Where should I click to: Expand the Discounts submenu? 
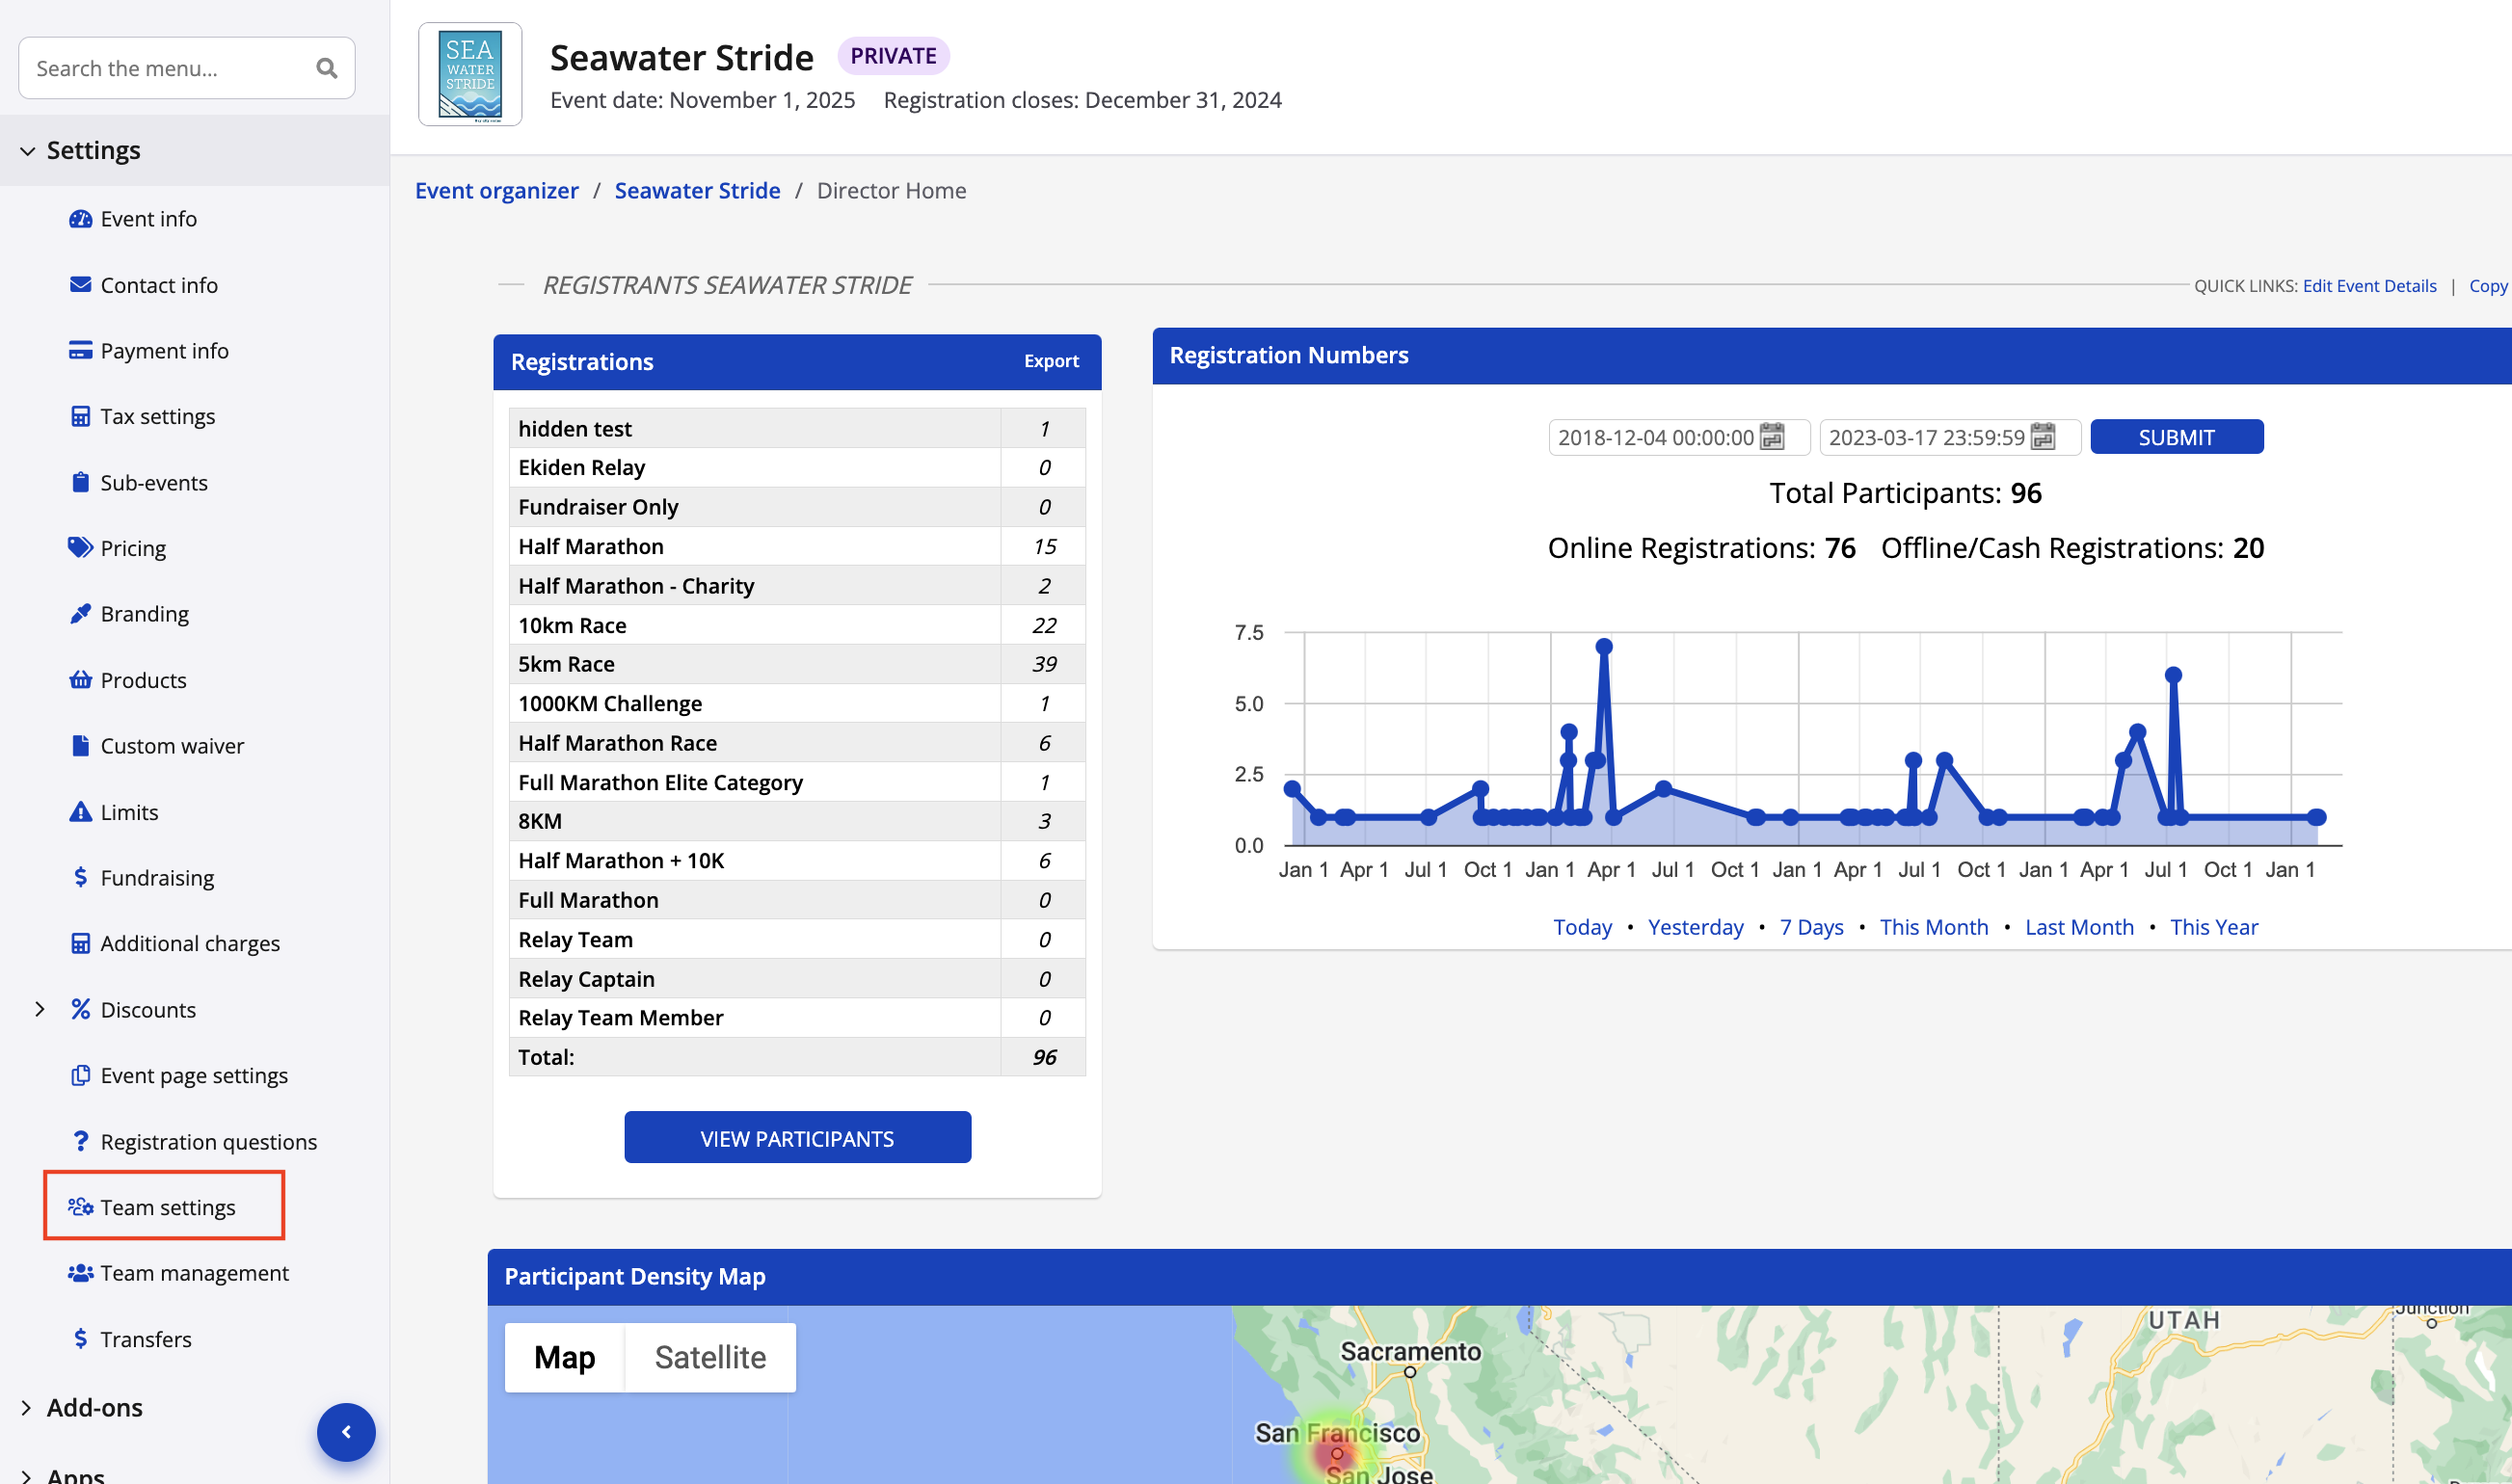coord(40,1009)
